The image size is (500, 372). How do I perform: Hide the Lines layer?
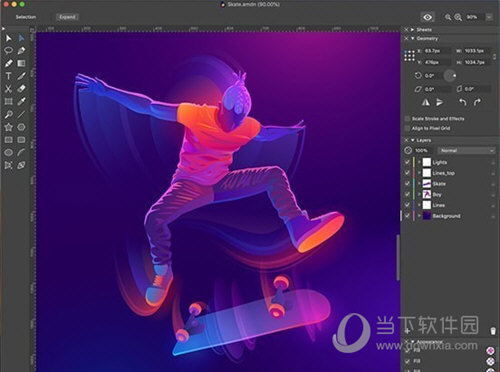coord(407,205)
